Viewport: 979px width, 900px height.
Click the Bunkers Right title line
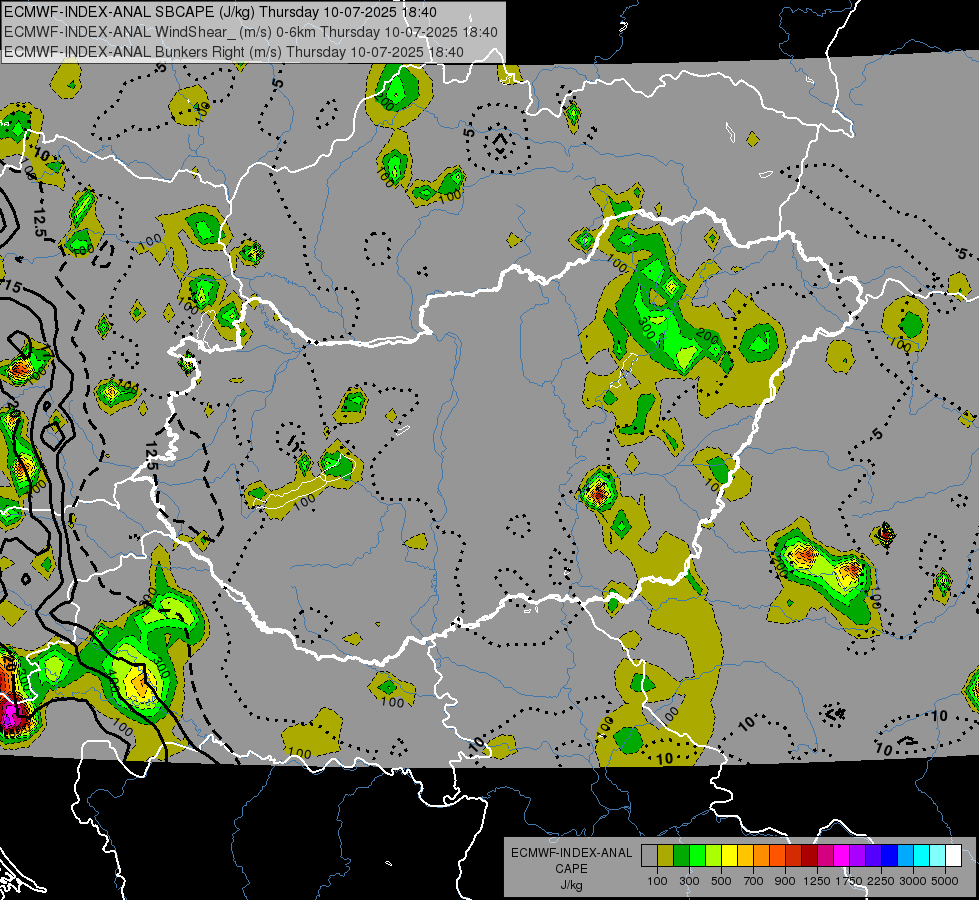coord(234,52)
